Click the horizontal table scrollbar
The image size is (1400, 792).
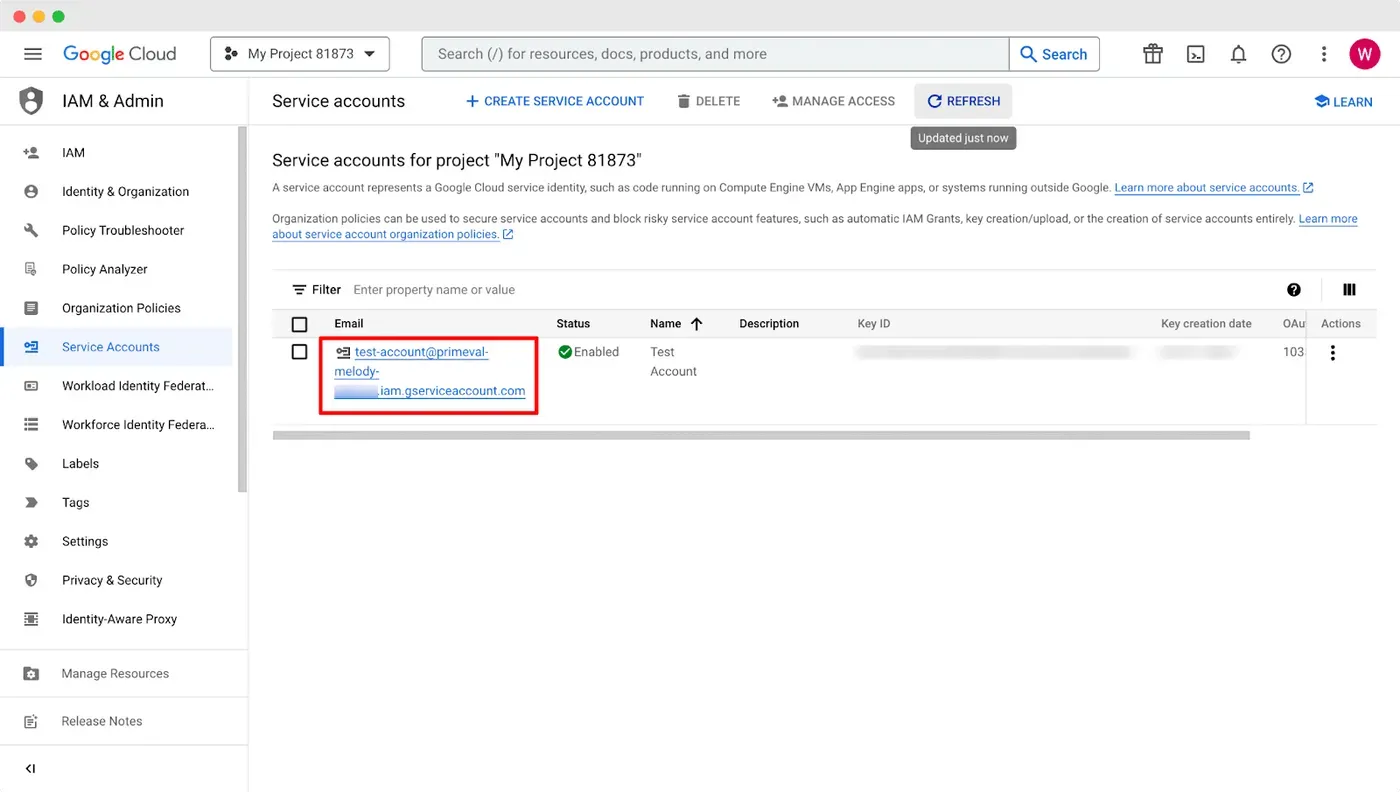coord(761,435)
